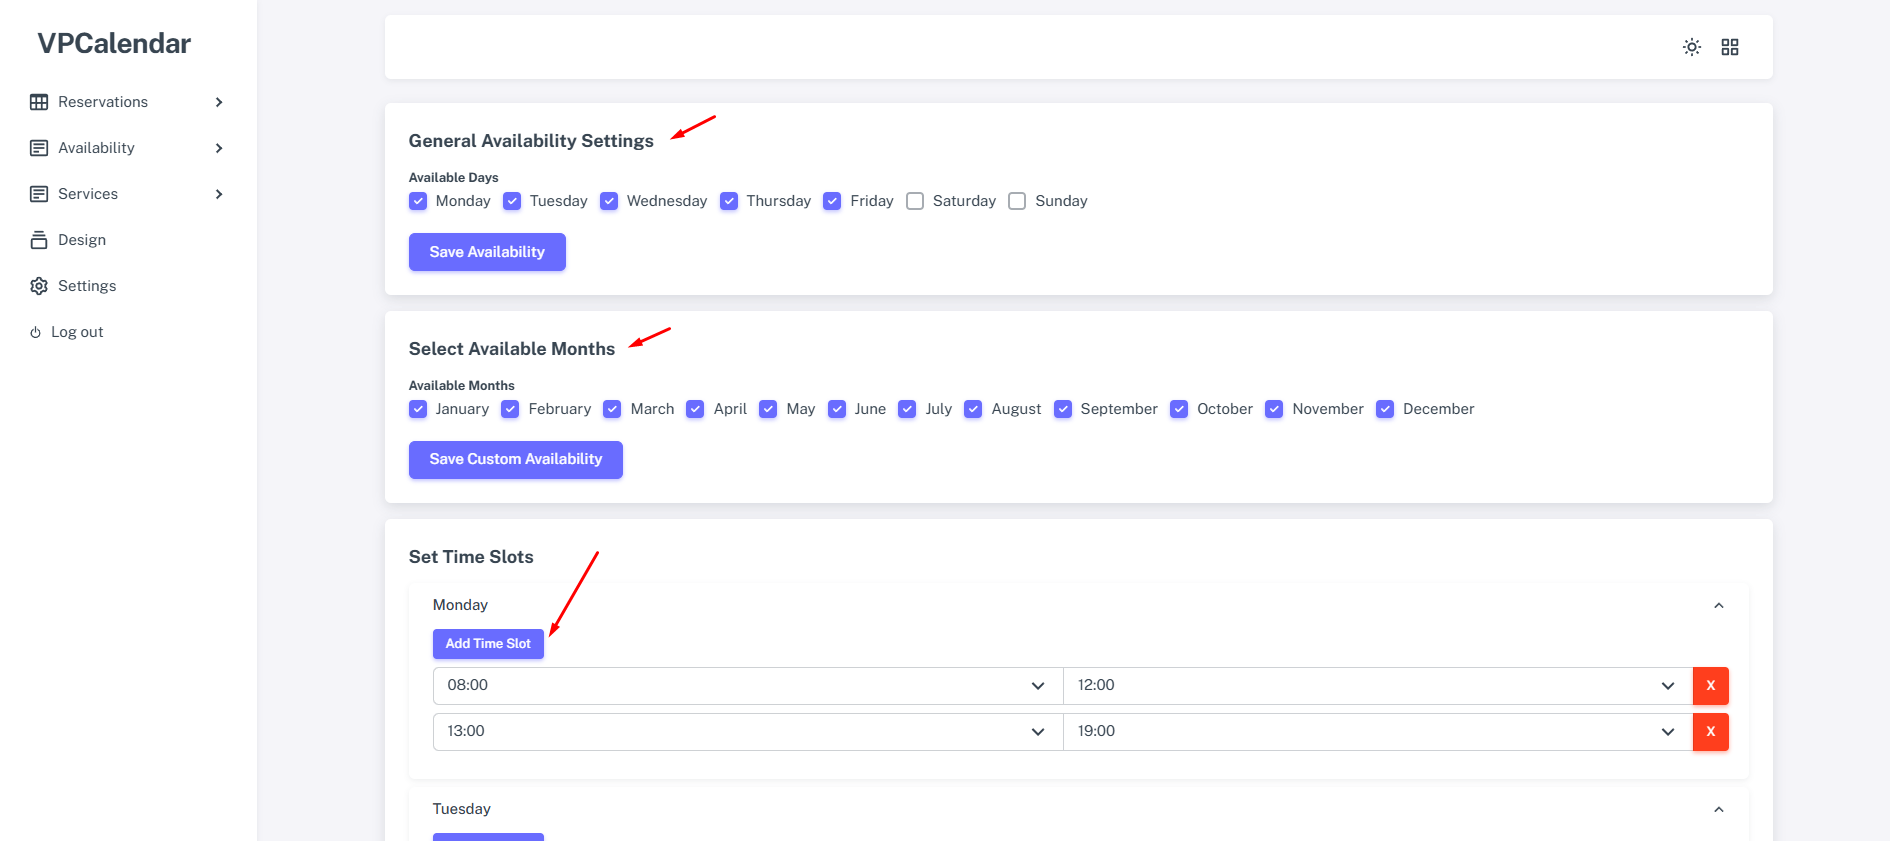Check the Sunday availability box
Image resolution: width=1890 pixels, height=841 pixels.
click(x=1017, y=201)
